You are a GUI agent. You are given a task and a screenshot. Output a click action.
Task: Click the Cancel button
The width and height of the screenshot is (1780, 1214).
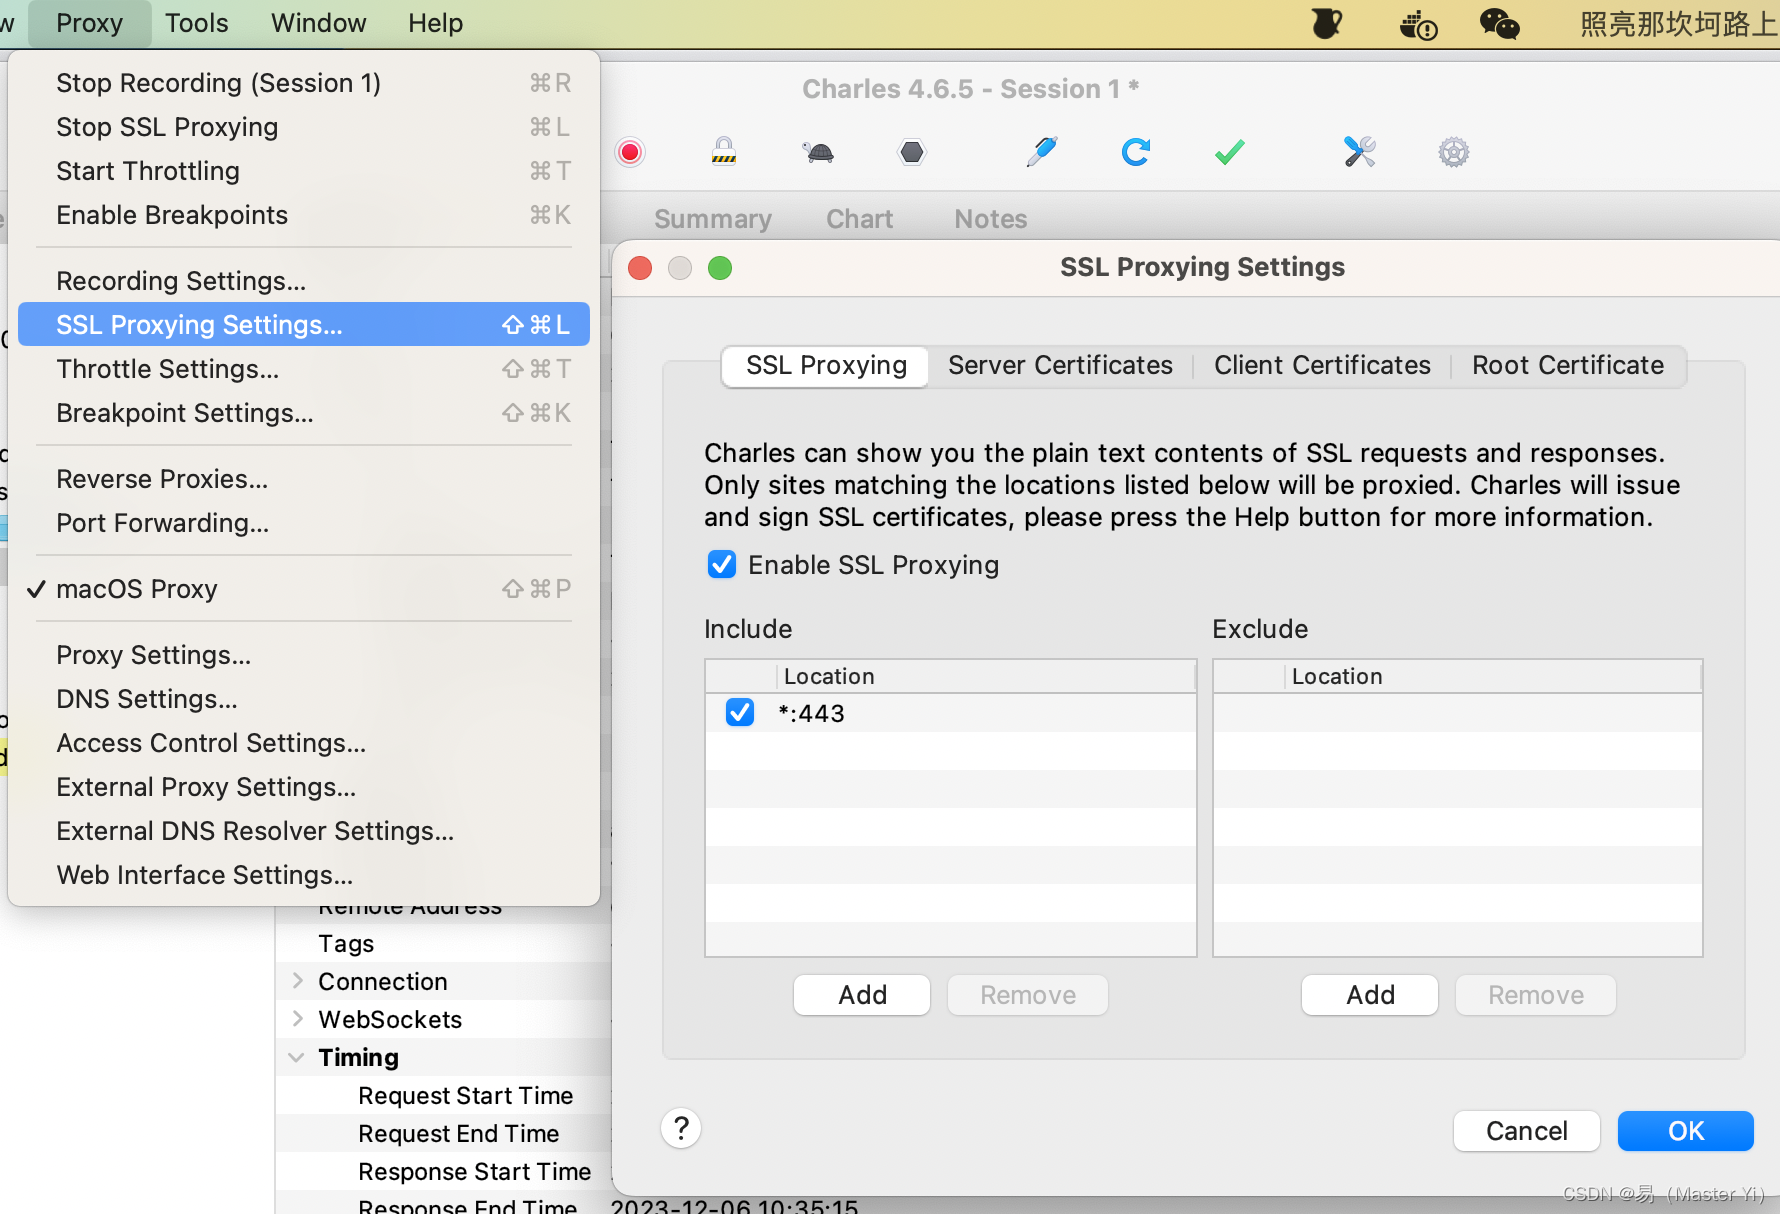[1527, 1131]
